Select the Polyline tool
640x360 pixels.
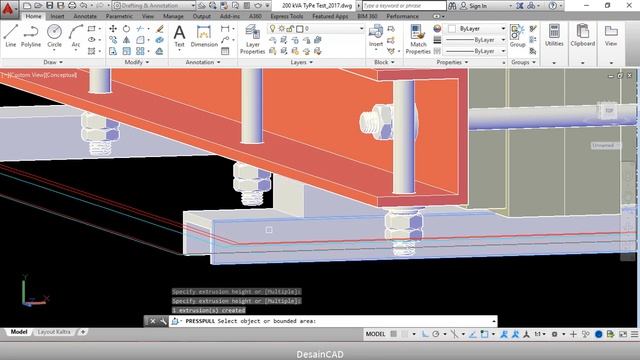(x=31, y=36)
